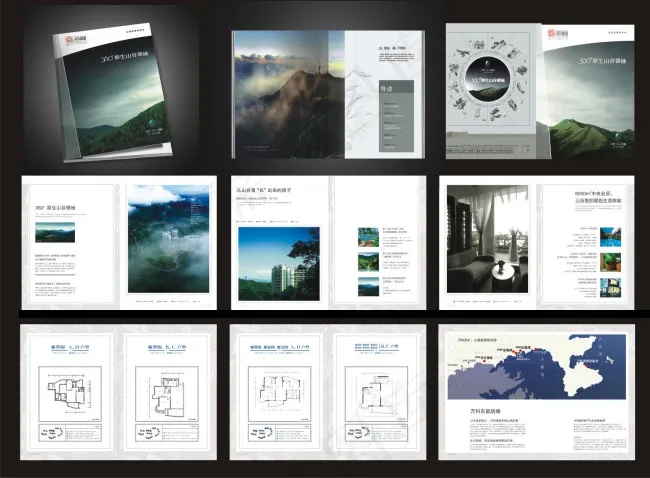Click the red marker on the location map
Viewport: 650px width, 478px height.
point(521,351)
